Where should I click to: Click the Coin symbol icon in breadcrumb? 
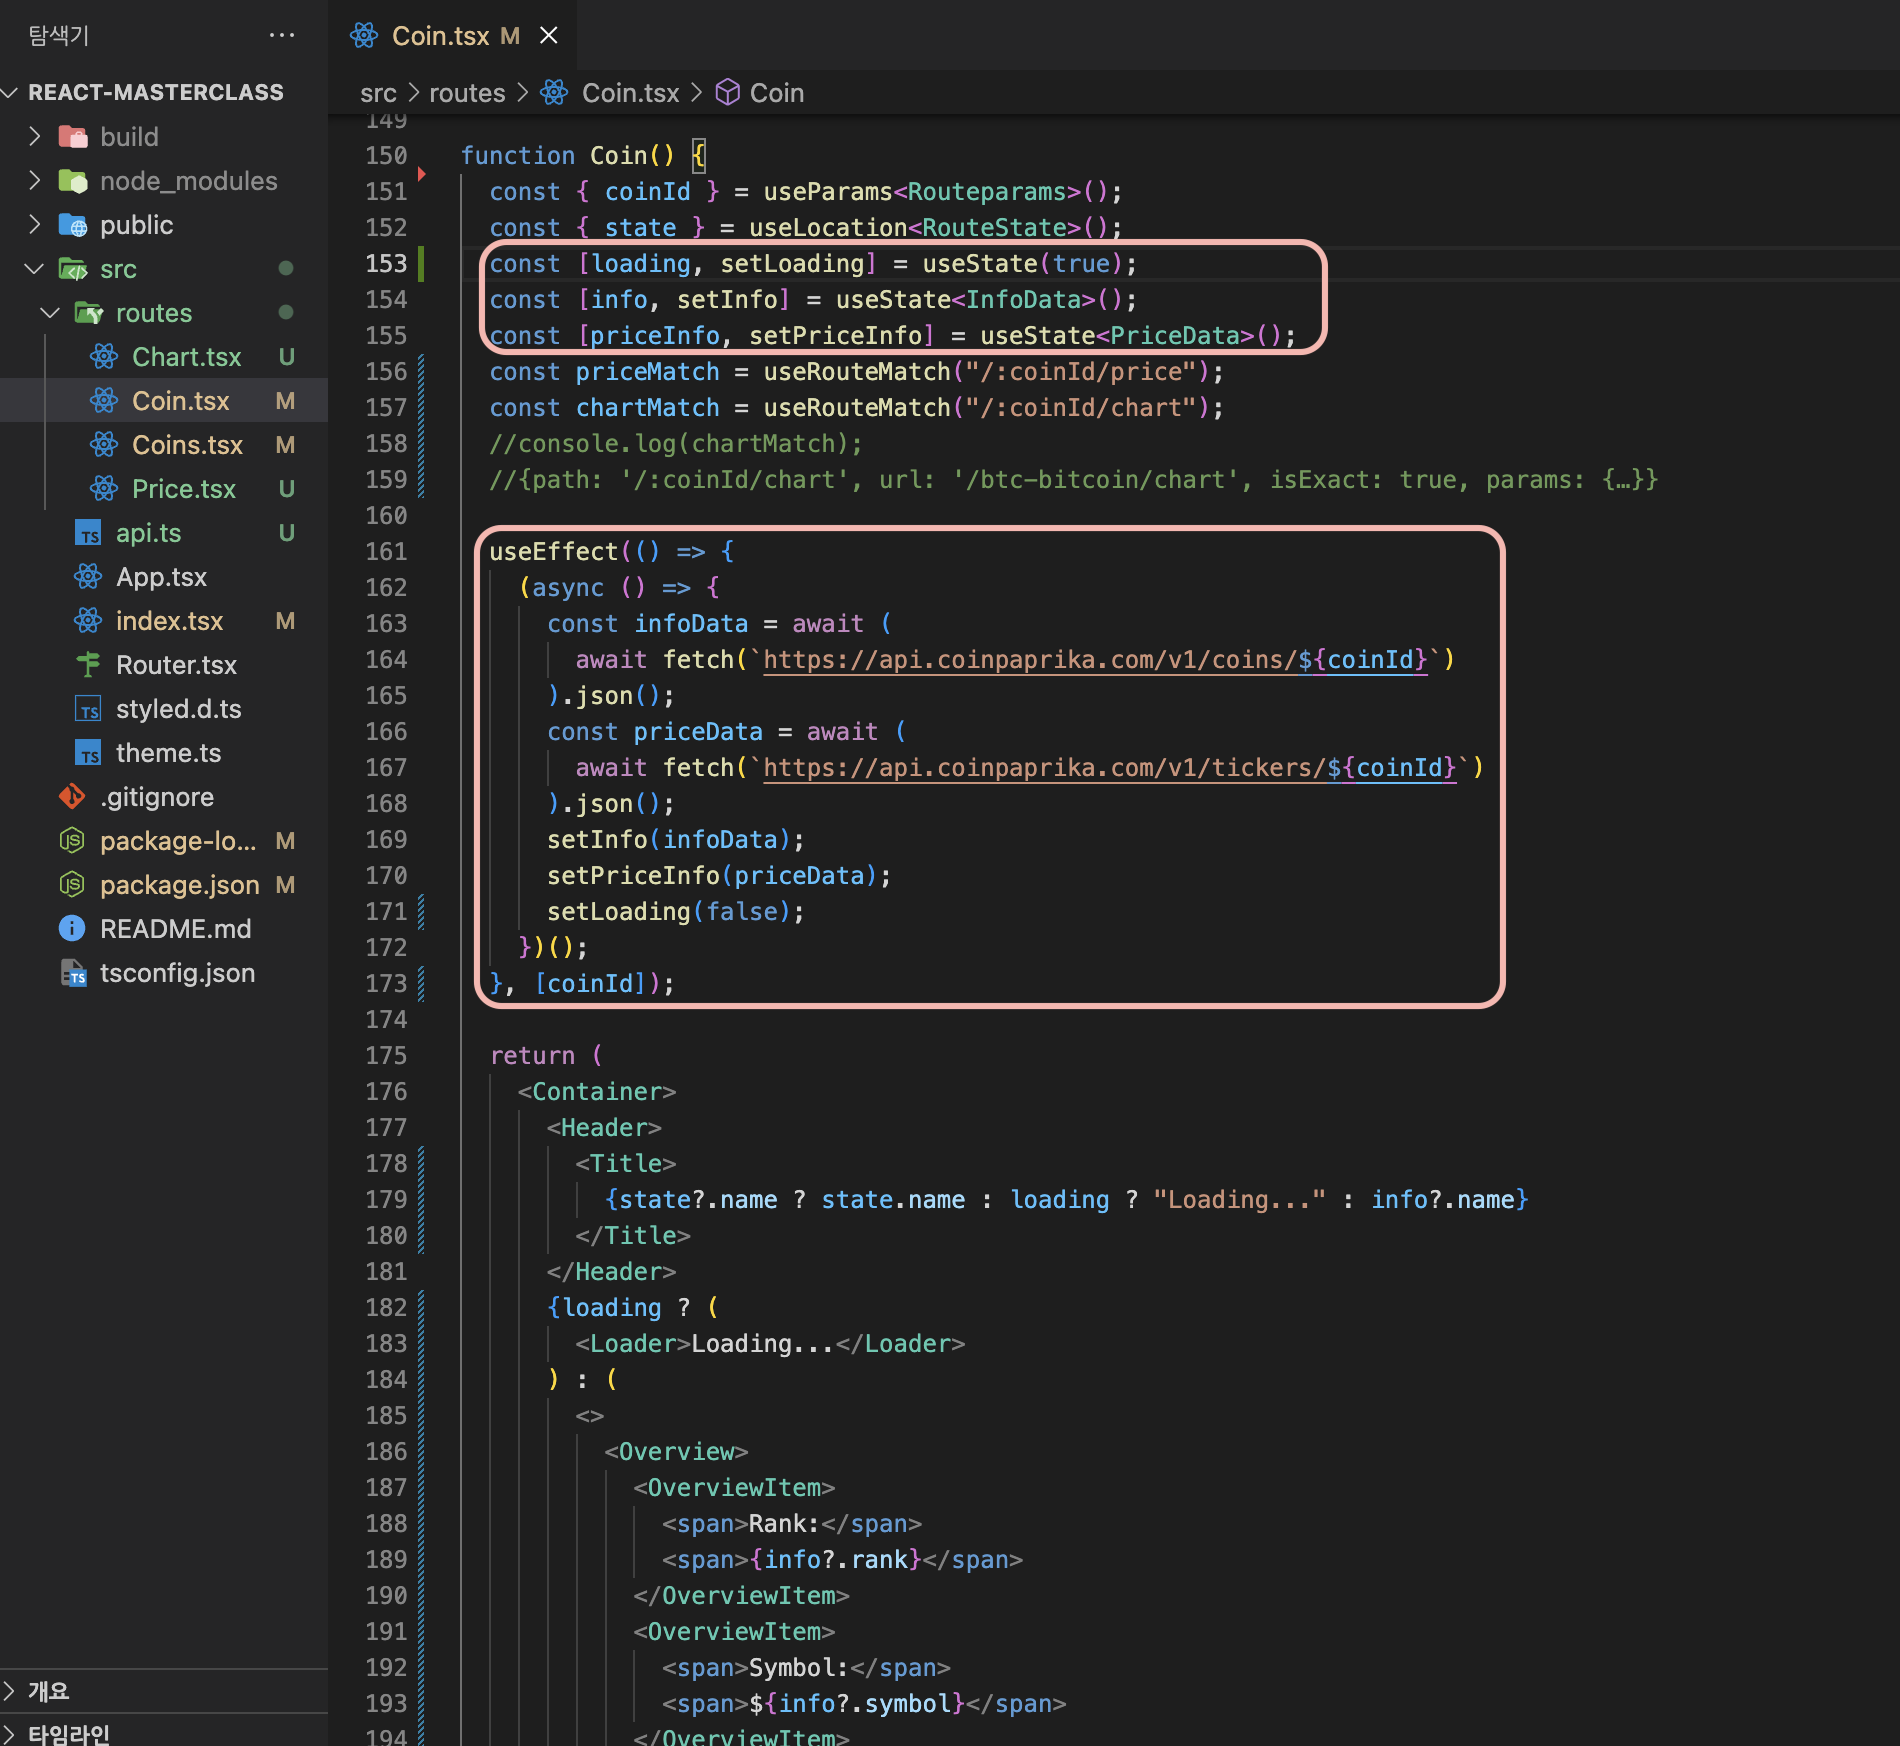point(728,93)
